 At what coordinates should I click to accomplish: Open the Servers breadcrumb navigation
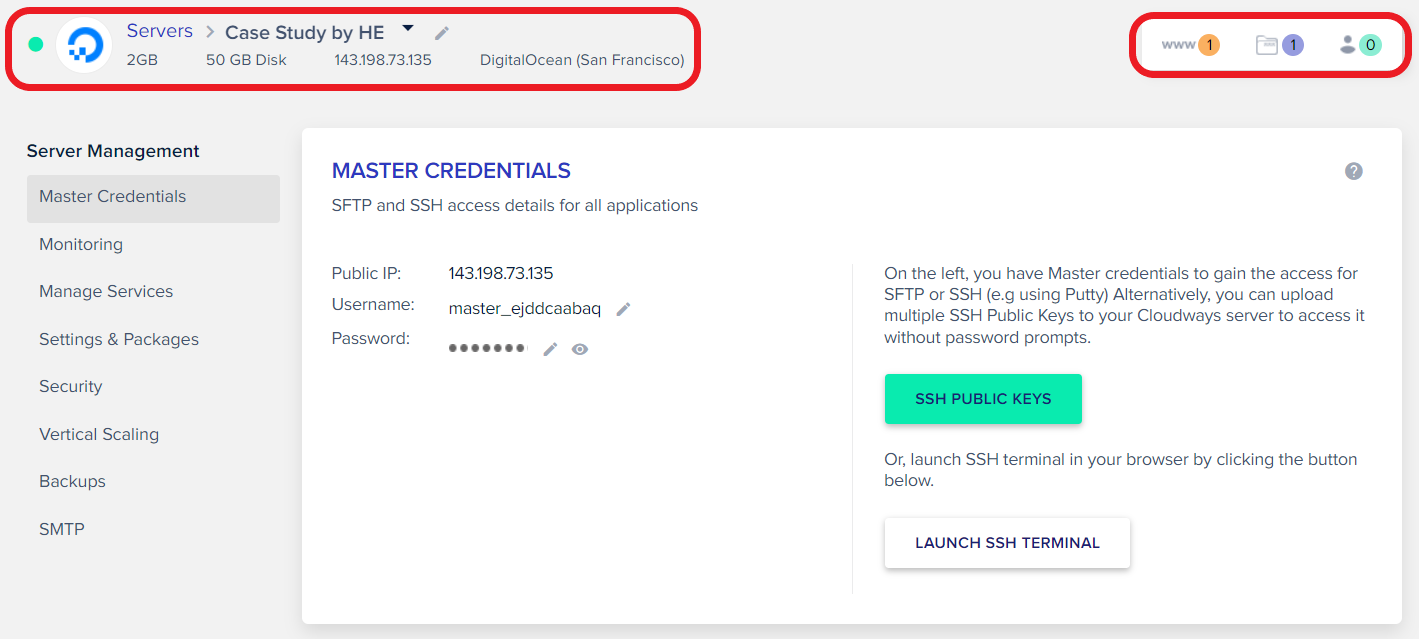tap(159, 30)
